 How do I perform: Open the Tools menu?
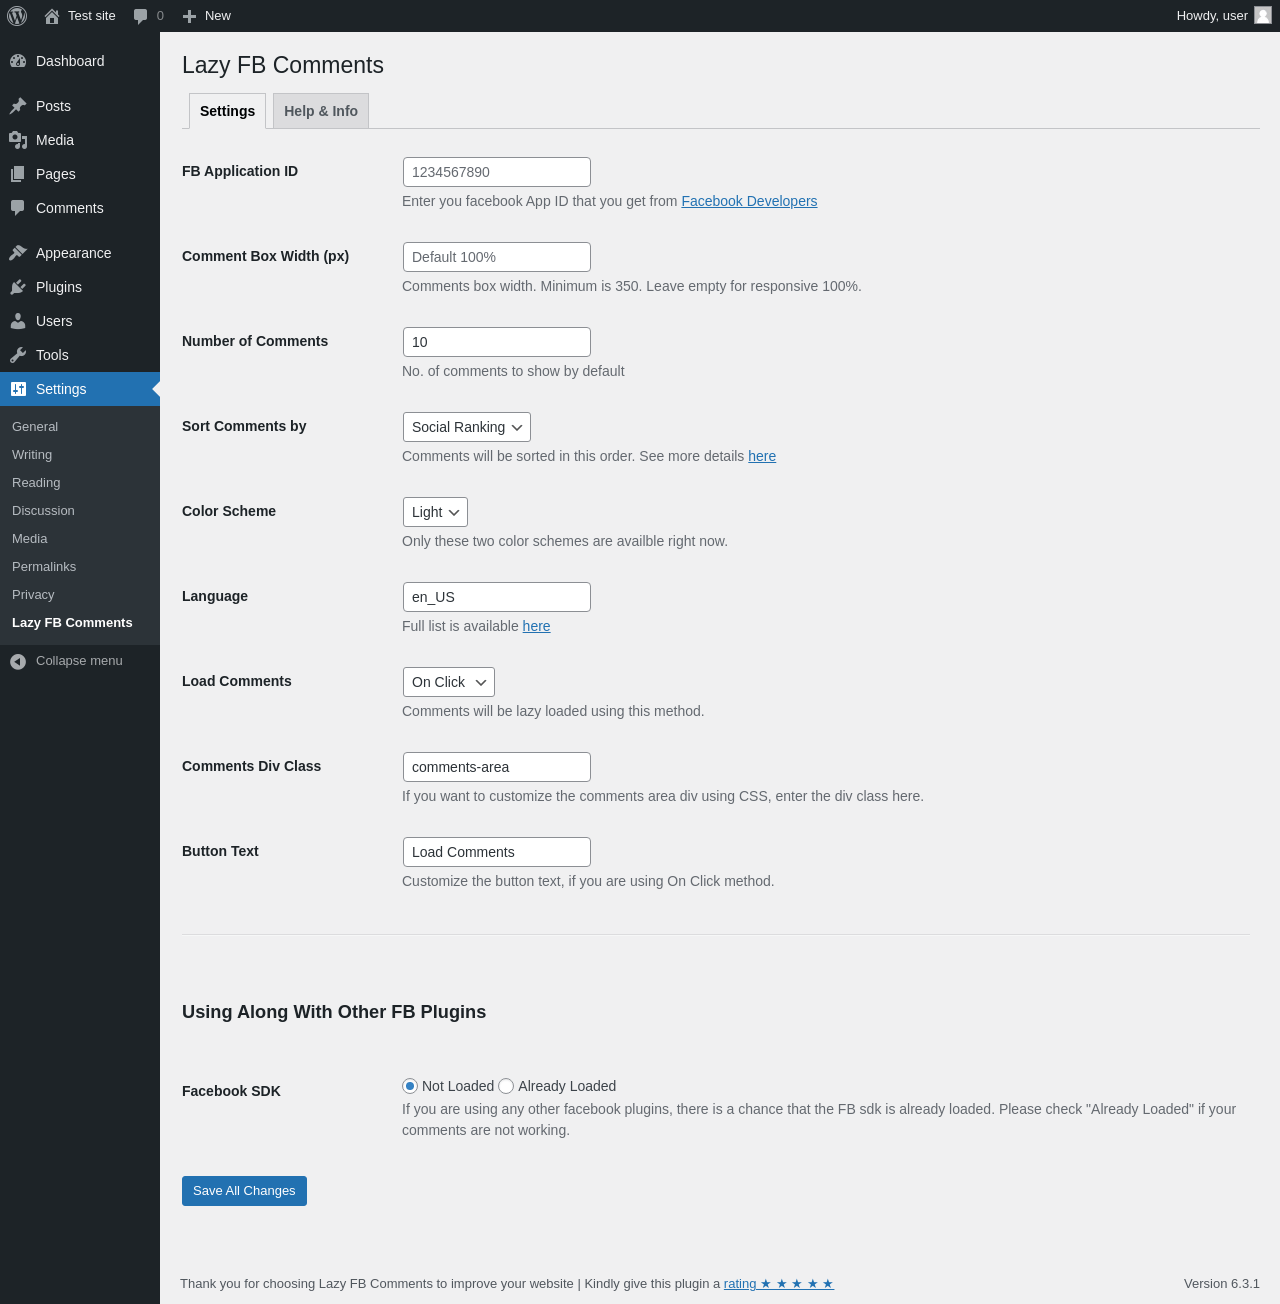coord(80,355)
